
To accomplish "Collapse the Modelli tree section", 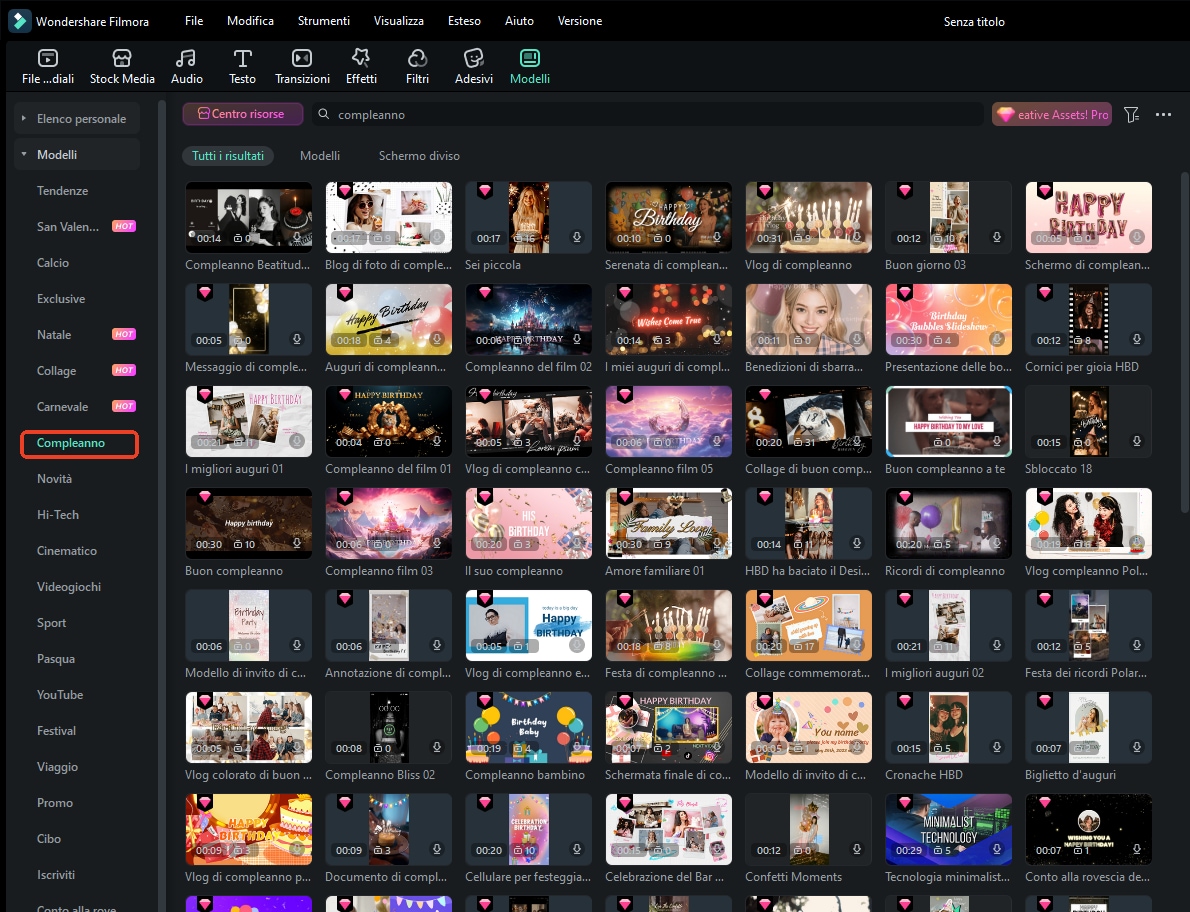I will click(x=23, y=155).
